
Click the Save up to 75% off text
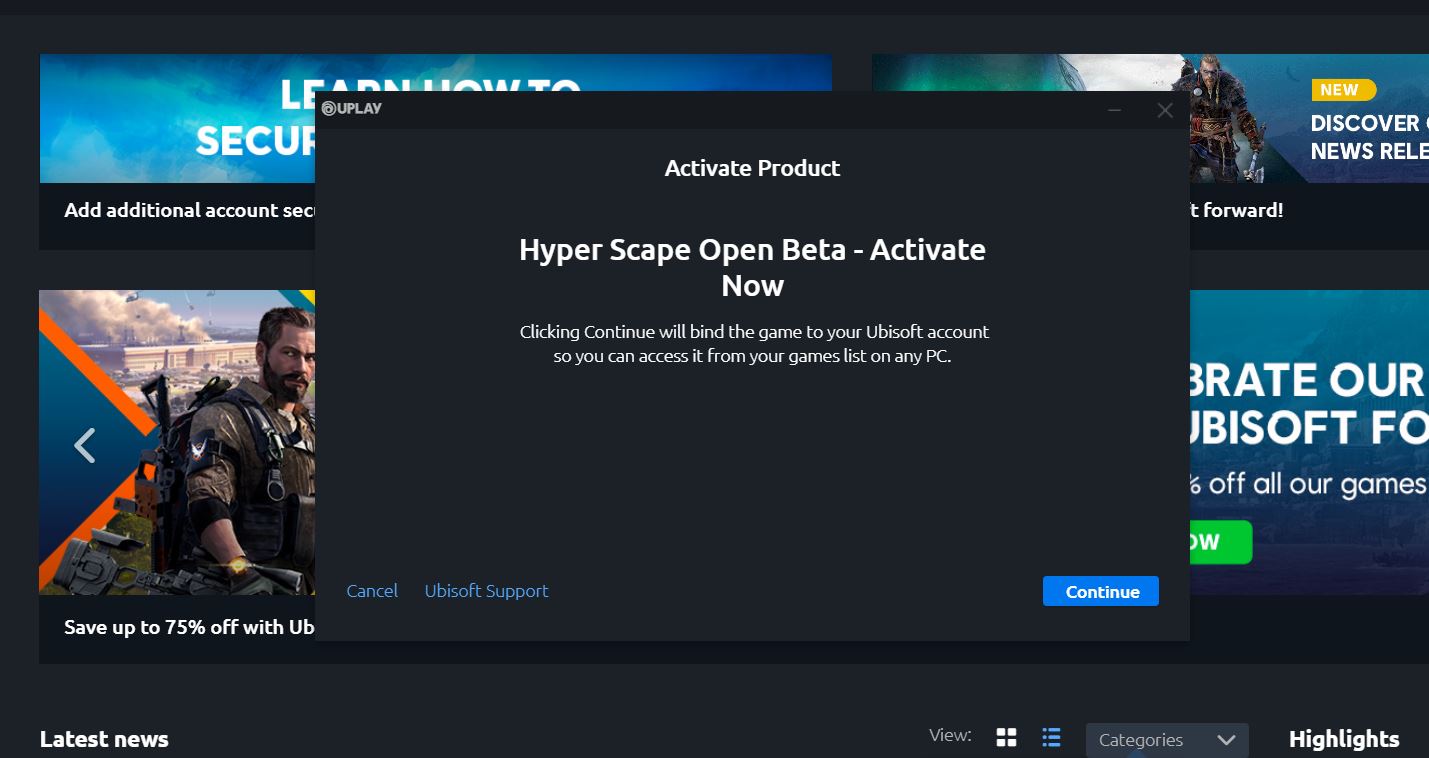tap(188, 627)
